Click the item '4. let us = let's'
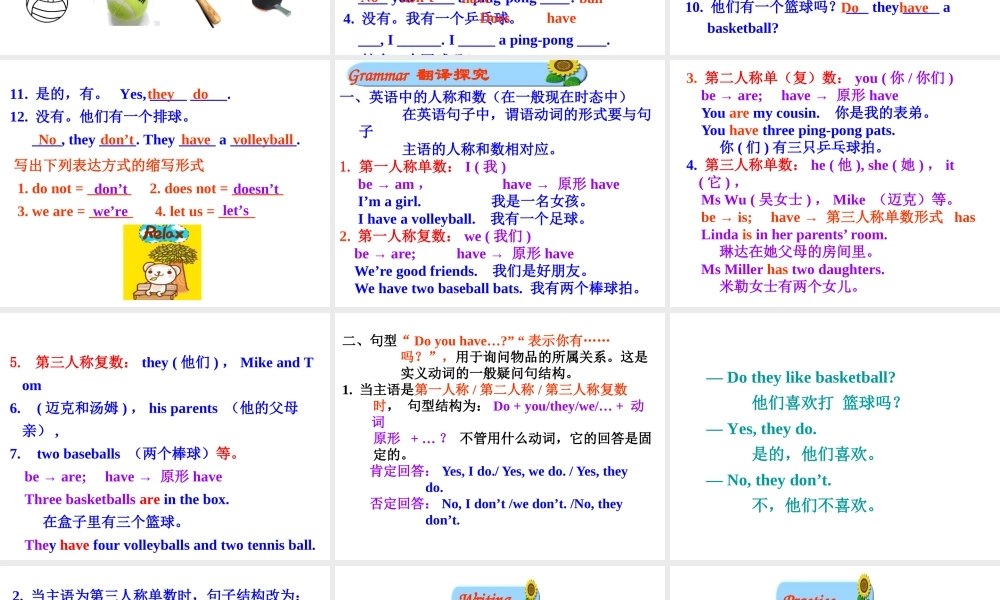The width and height of the screenshot is (1000, 600). [205, 211]
